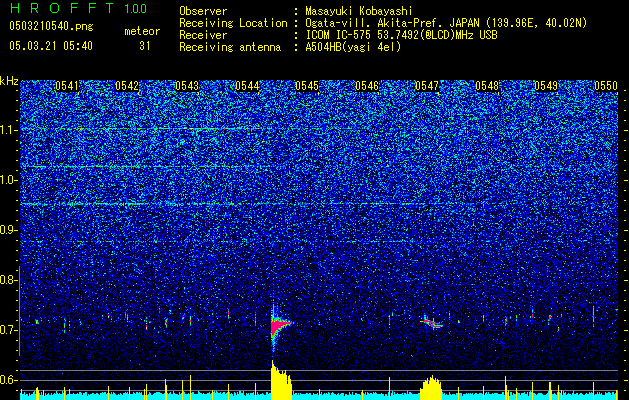Select the meteor count value 31

(x=144, y=46)
